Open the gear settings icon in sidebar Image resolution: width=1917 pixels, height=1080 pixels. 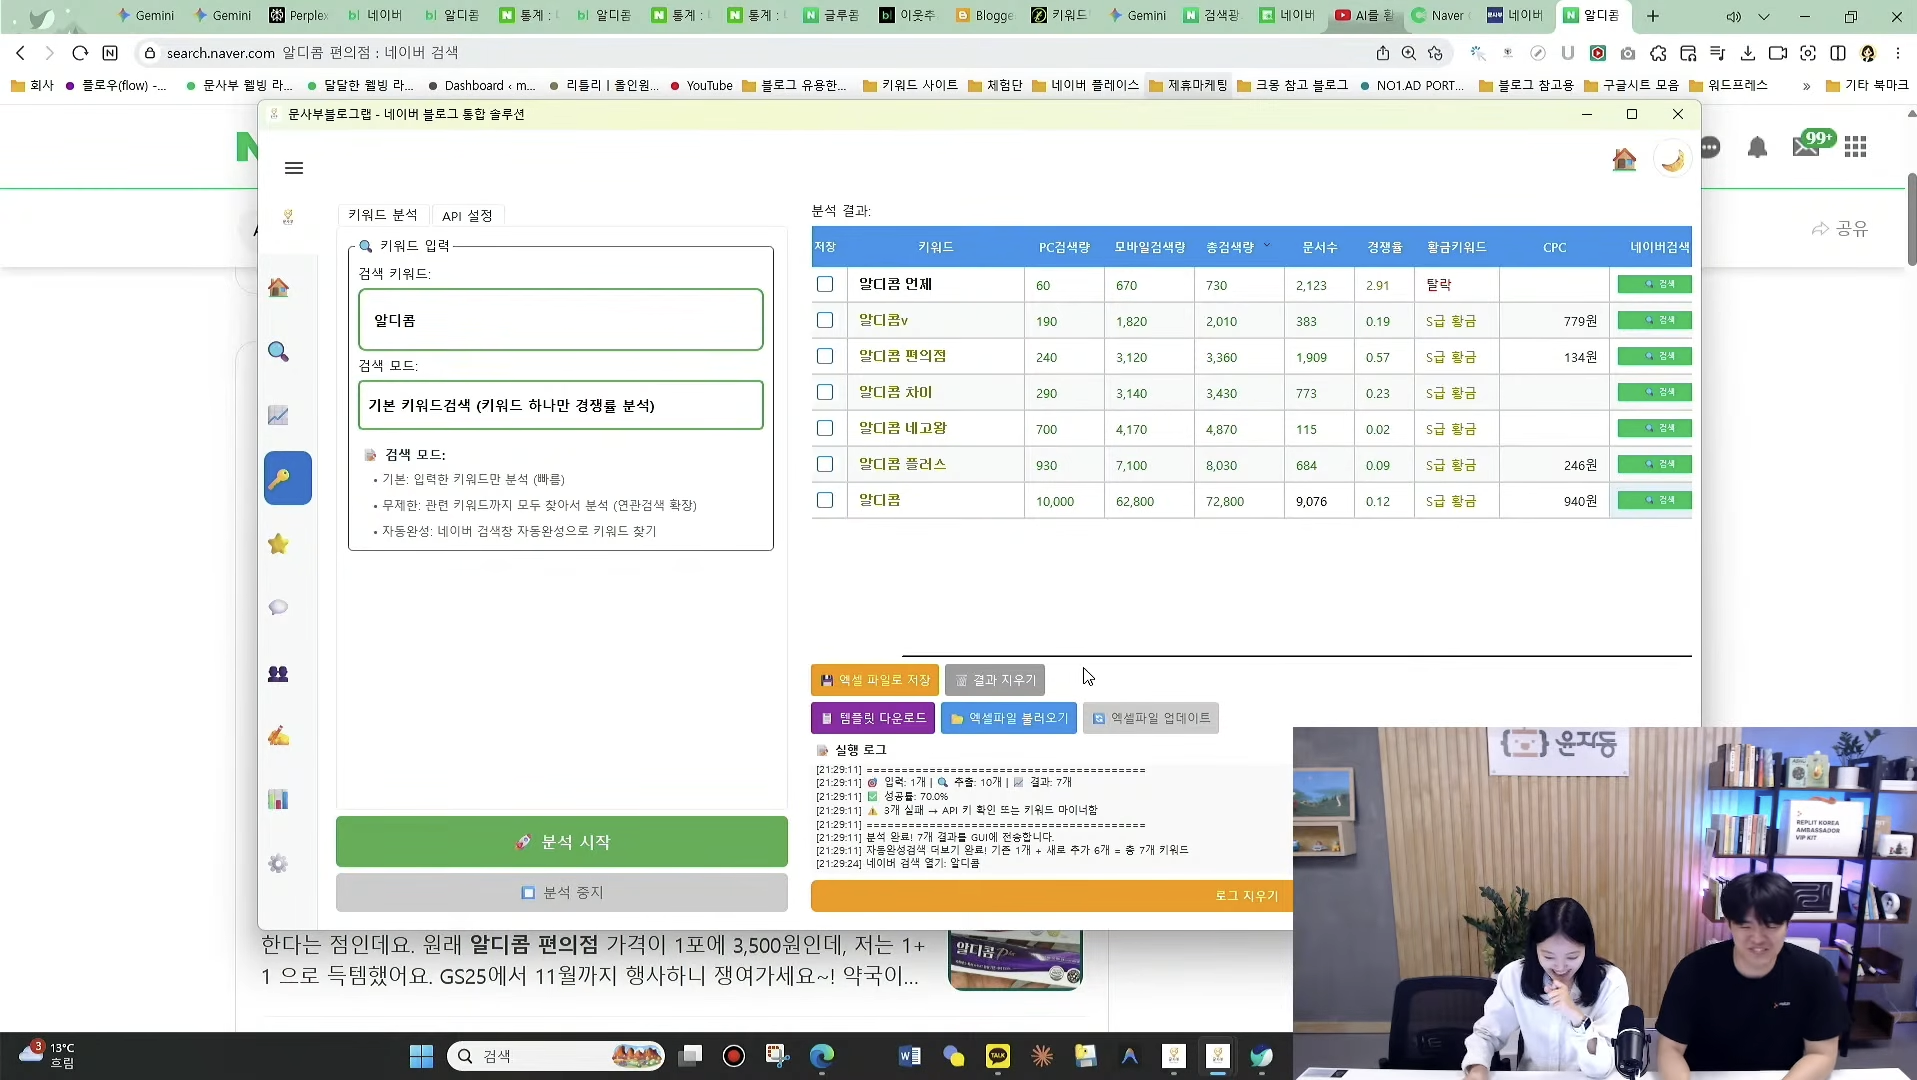point(278,863)
